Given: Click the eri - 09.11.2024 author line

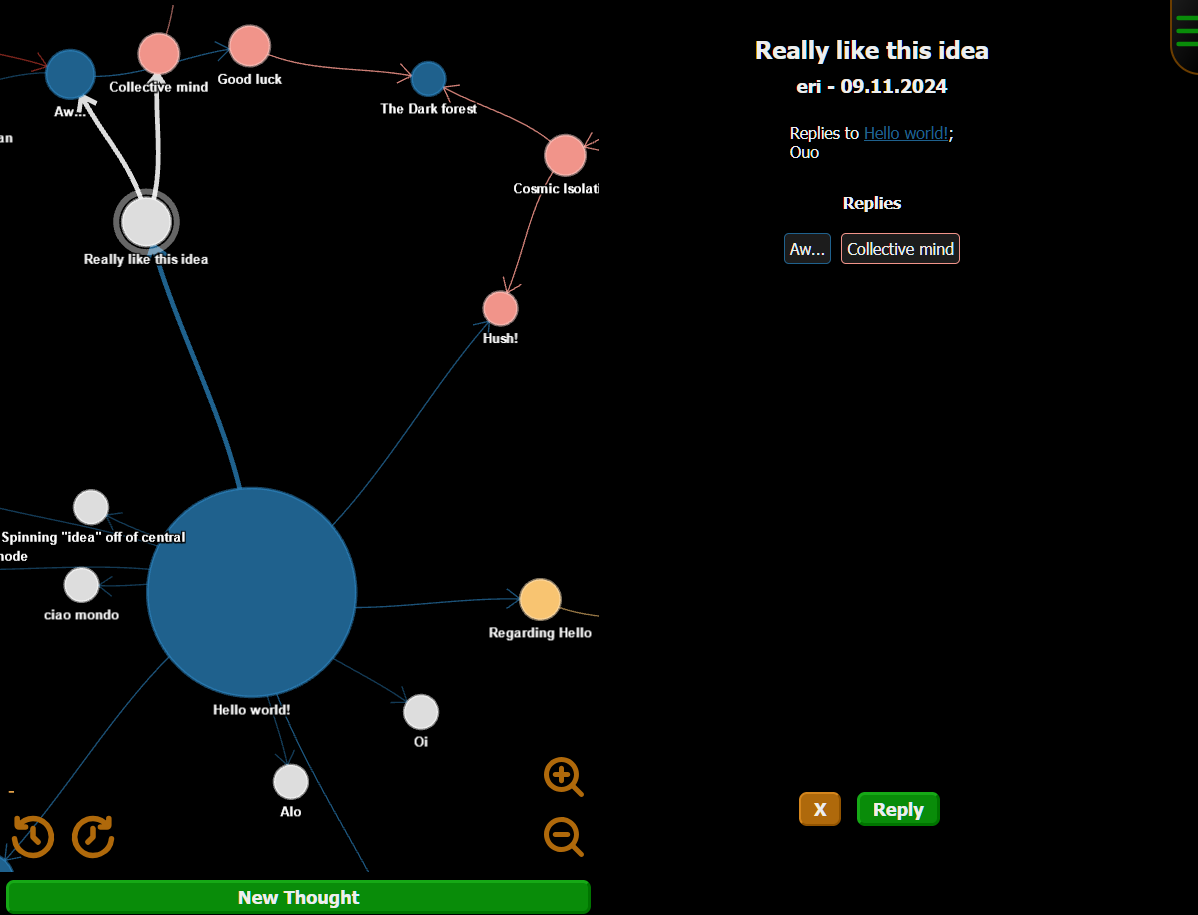Looking at the screenshot, I should [872, 86].
